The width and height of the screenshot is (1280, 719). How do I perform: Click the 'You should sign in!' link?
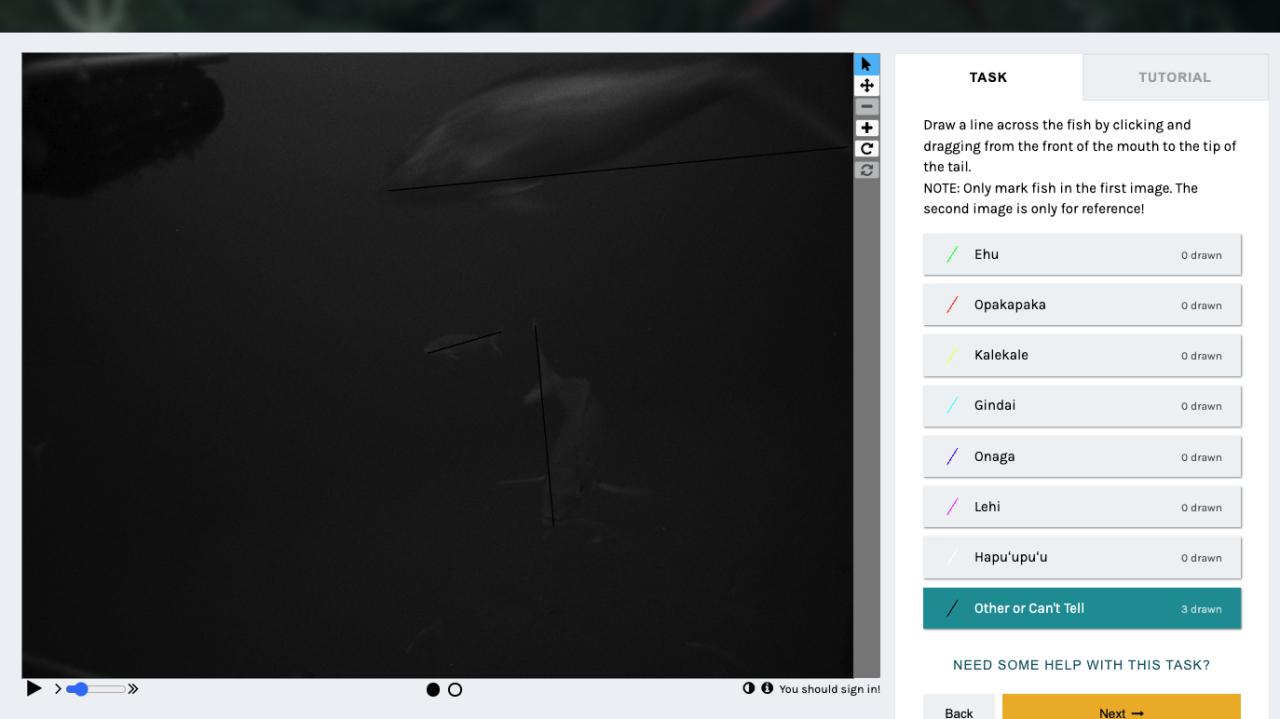click(829, 689)
